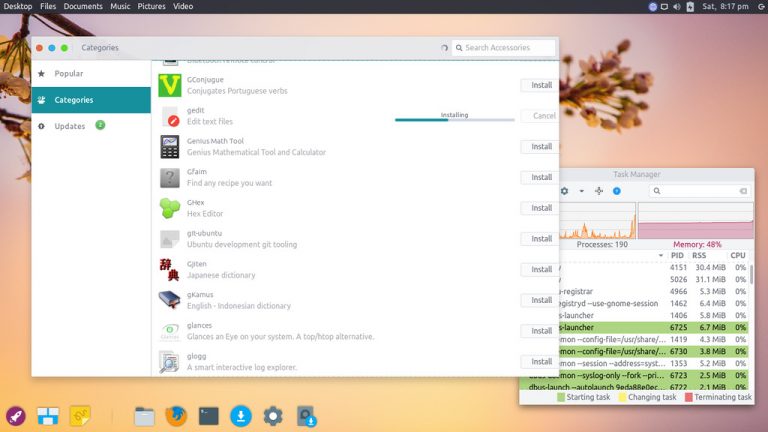Open the workspace switcher icon in dock
This screenshot has width=768, height=432.
click(x=48, y=416)
